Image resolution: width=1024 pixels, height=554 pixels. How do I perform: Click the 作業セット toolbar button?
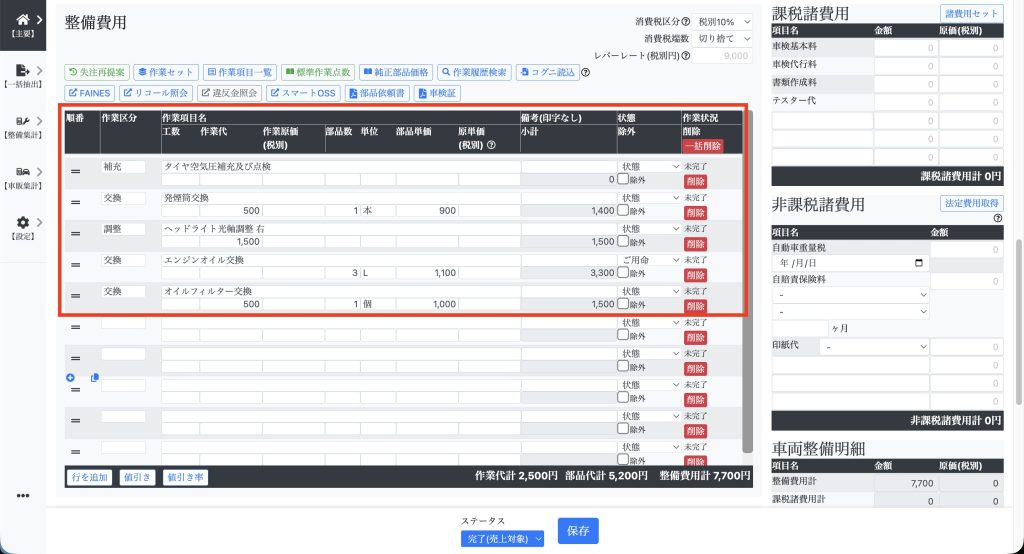[165, 72]
